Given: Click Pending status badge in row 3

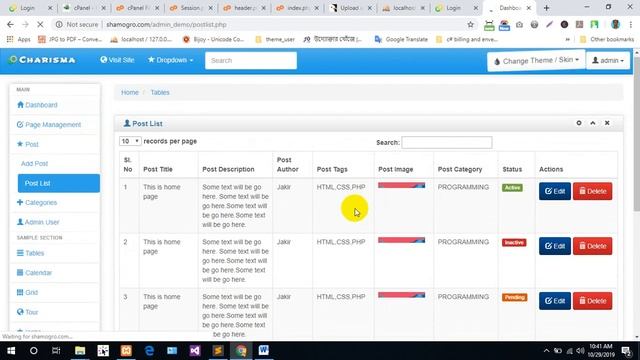Looking at the screenshot, I should [x=514, y=297].
